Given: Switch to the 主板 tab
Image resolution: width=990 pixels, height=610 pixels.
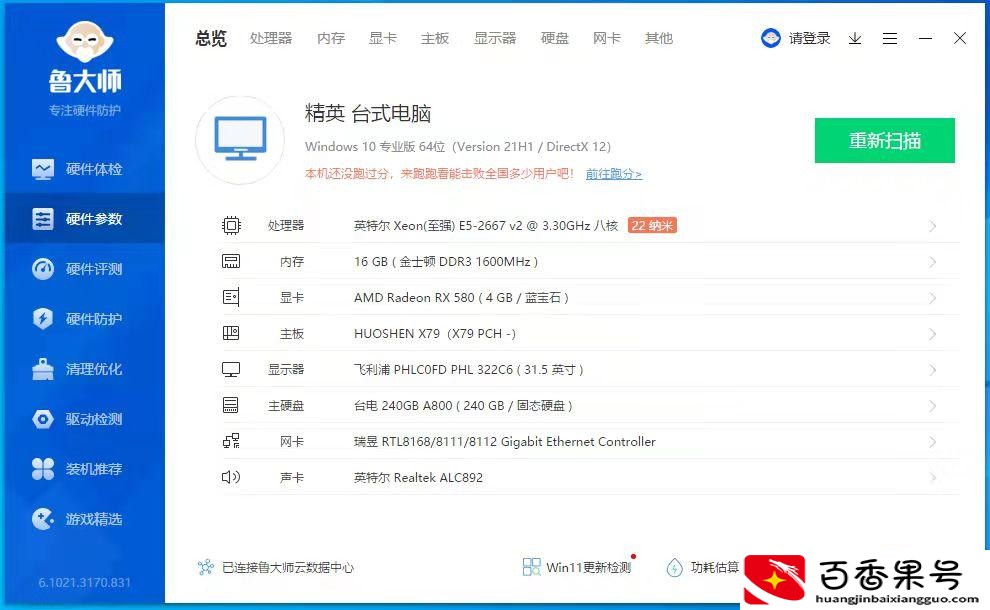Looking at the screenshot, I should tap(435, 39).
